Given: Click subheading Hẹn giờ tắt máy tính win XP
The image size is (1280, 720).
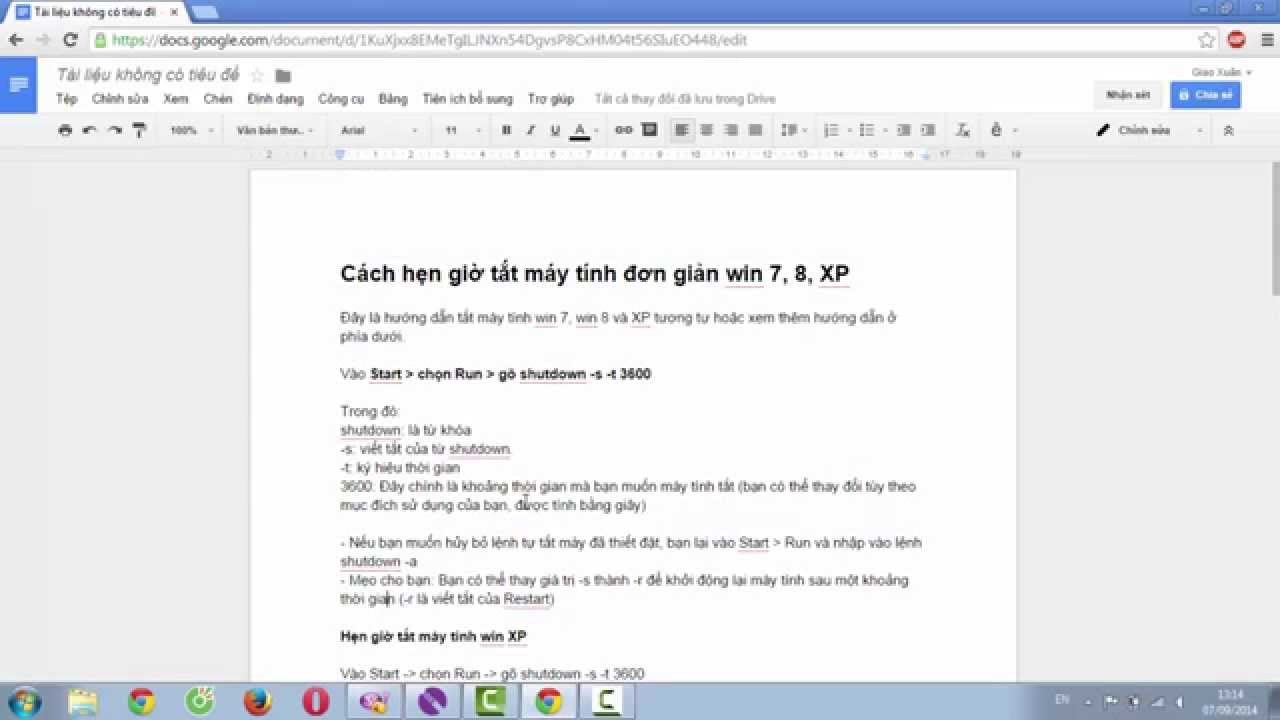Looking at the screenshot, I should tap(433, 636).
